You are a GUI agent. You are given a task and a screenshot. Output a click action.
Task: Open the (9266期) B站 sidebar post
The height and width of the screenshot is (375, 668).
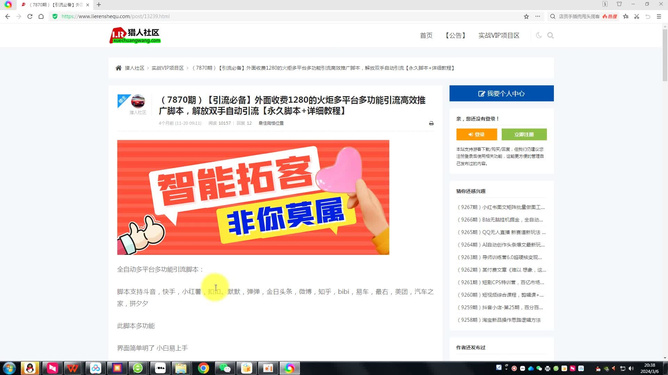click(x=500, y=220)
